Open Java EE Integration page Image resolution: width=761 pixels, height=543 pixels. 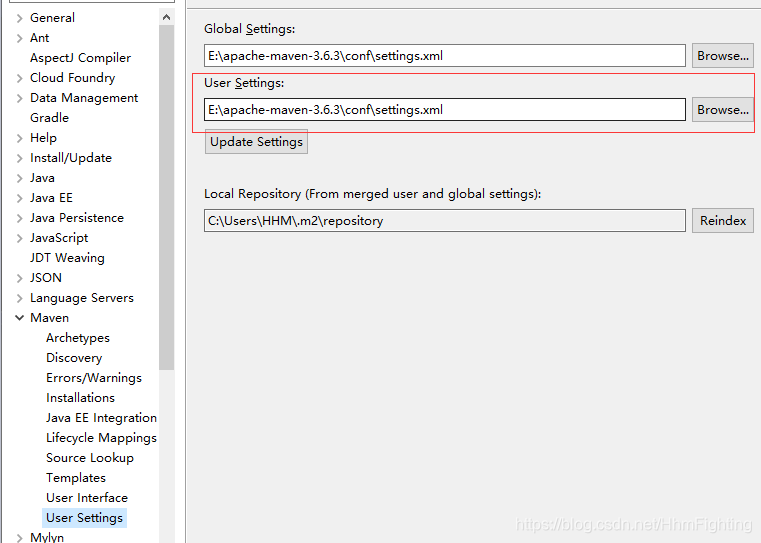[x=101, y=417]
